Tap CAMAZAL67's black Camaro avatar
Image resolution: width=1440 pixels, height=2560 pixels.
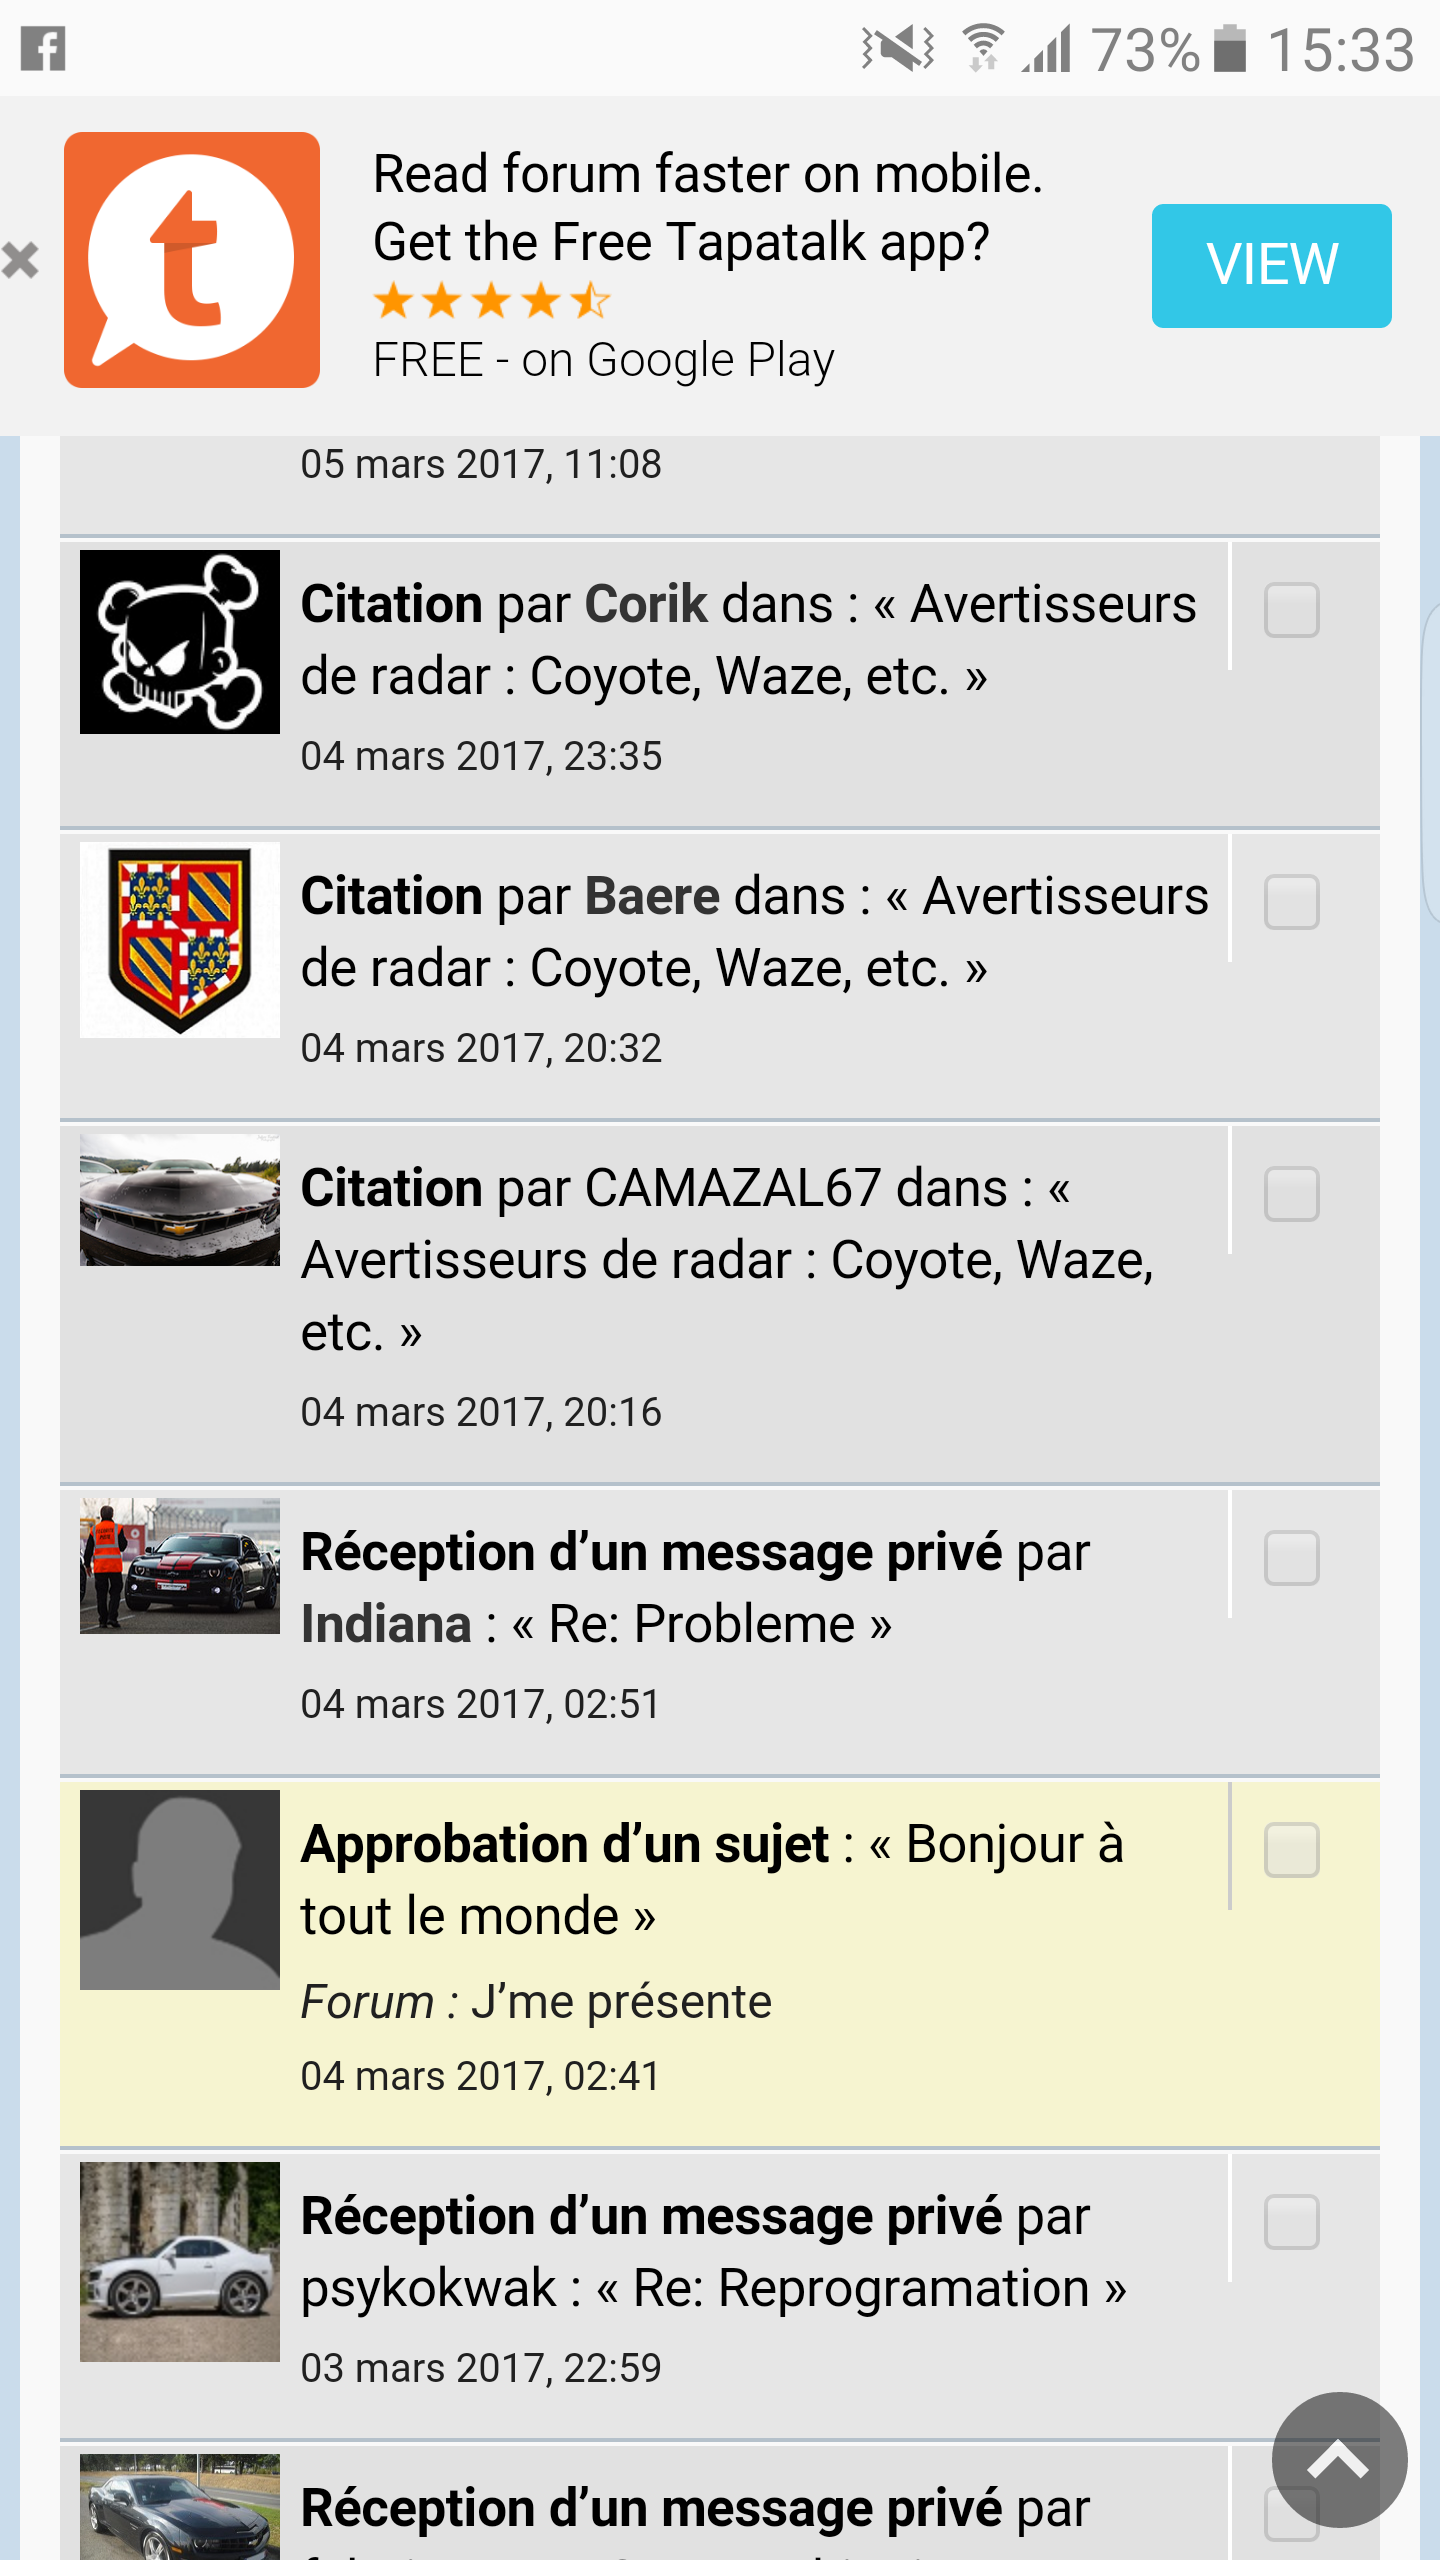click(180, 1200)
